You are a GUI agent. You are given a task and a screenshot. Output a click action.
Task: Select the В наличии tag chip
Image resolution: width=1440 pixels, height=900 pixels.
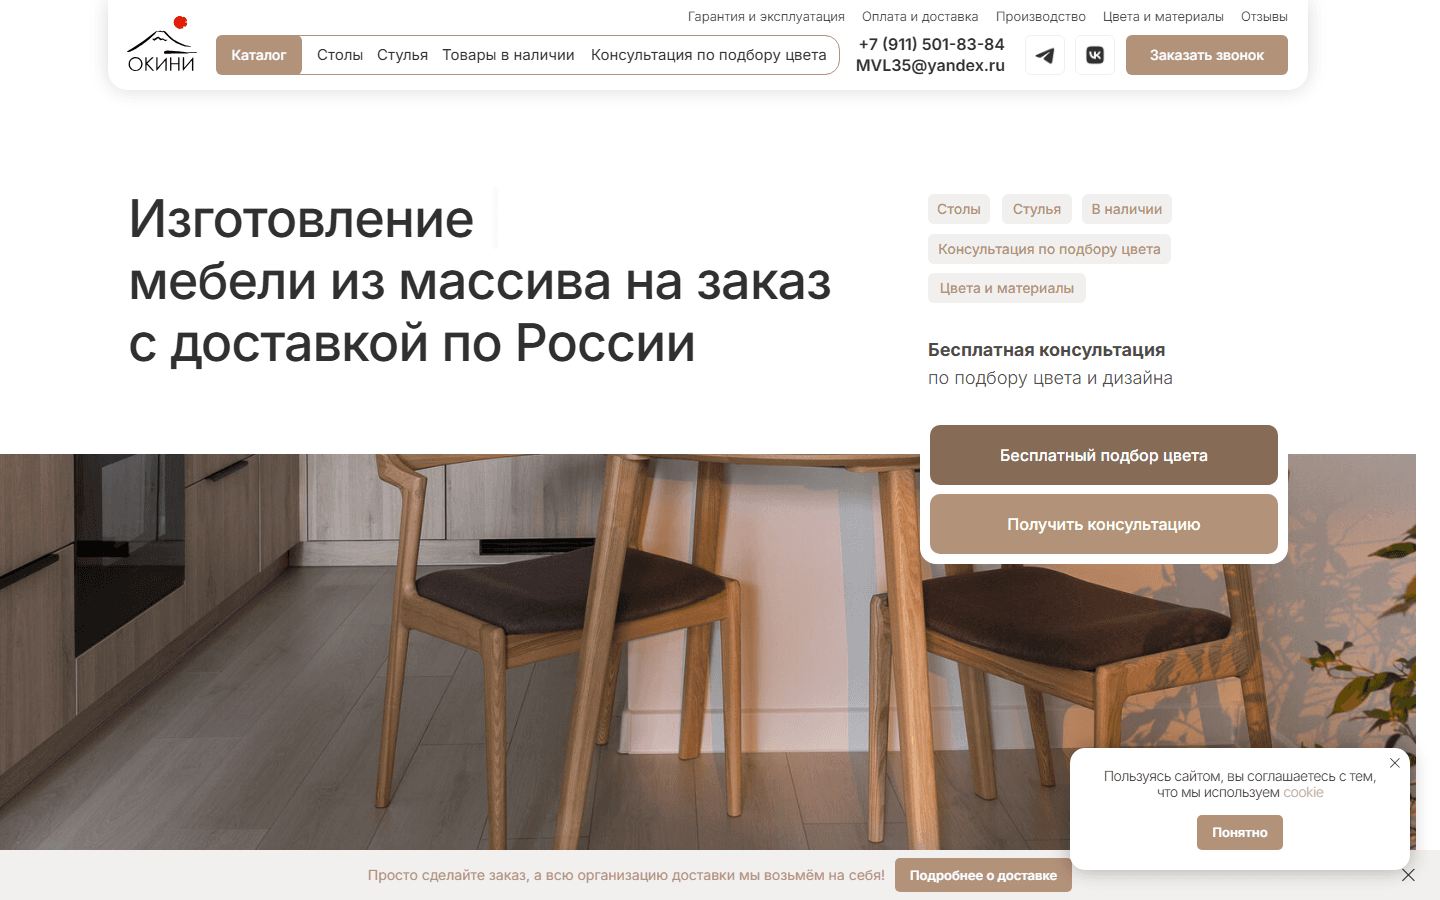pyautogui.click(x=1127, y=209)
